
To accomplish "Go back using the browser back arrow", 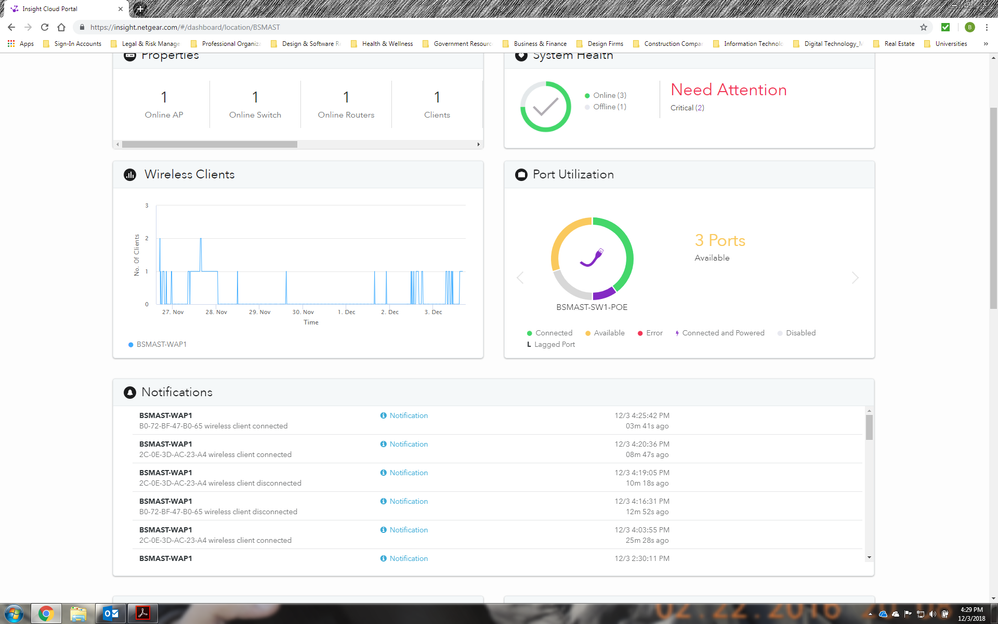I will click(11, 27).
